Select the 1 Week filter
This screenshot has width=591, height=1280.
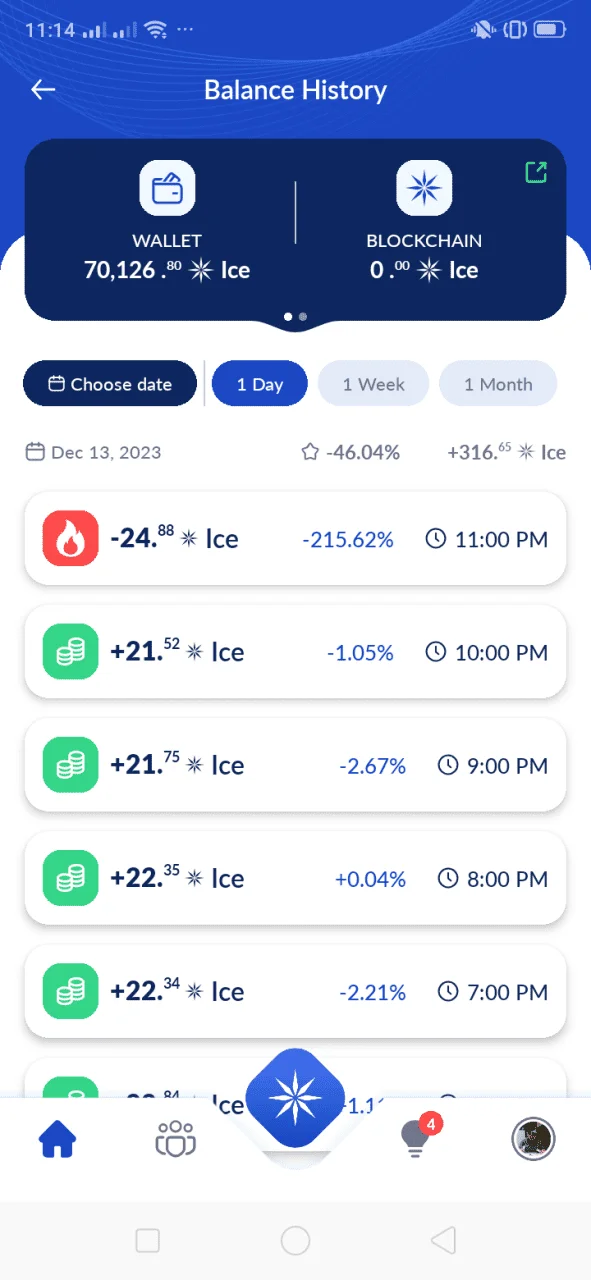(x=373, y=384)
